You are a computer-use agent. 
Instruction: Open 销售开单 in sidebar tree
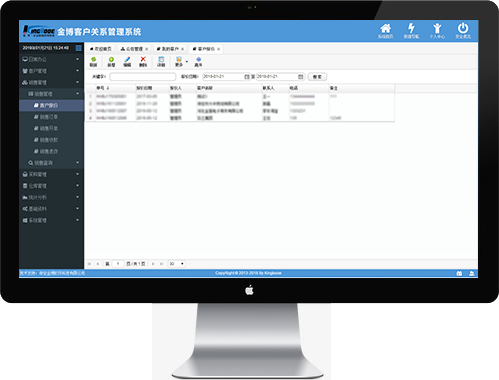pos(51,128)
